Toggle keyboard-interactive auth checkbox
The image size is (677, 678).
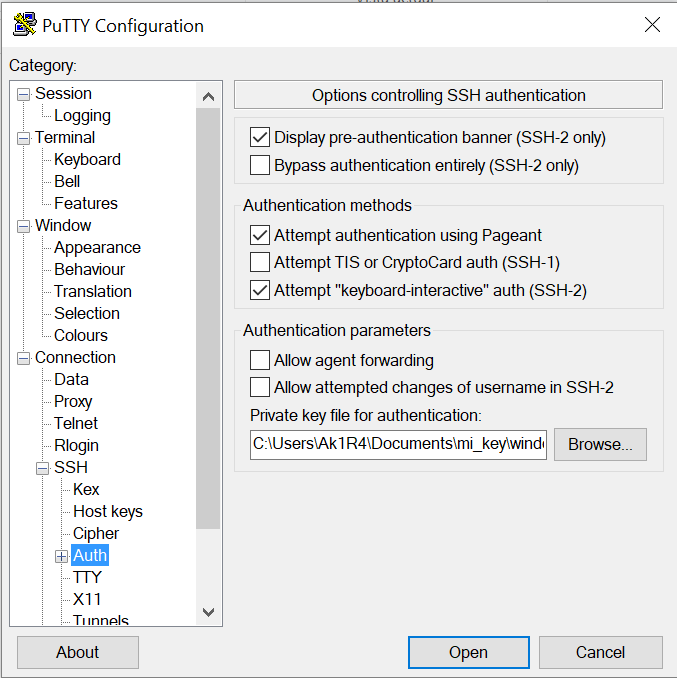click(260, 290)
